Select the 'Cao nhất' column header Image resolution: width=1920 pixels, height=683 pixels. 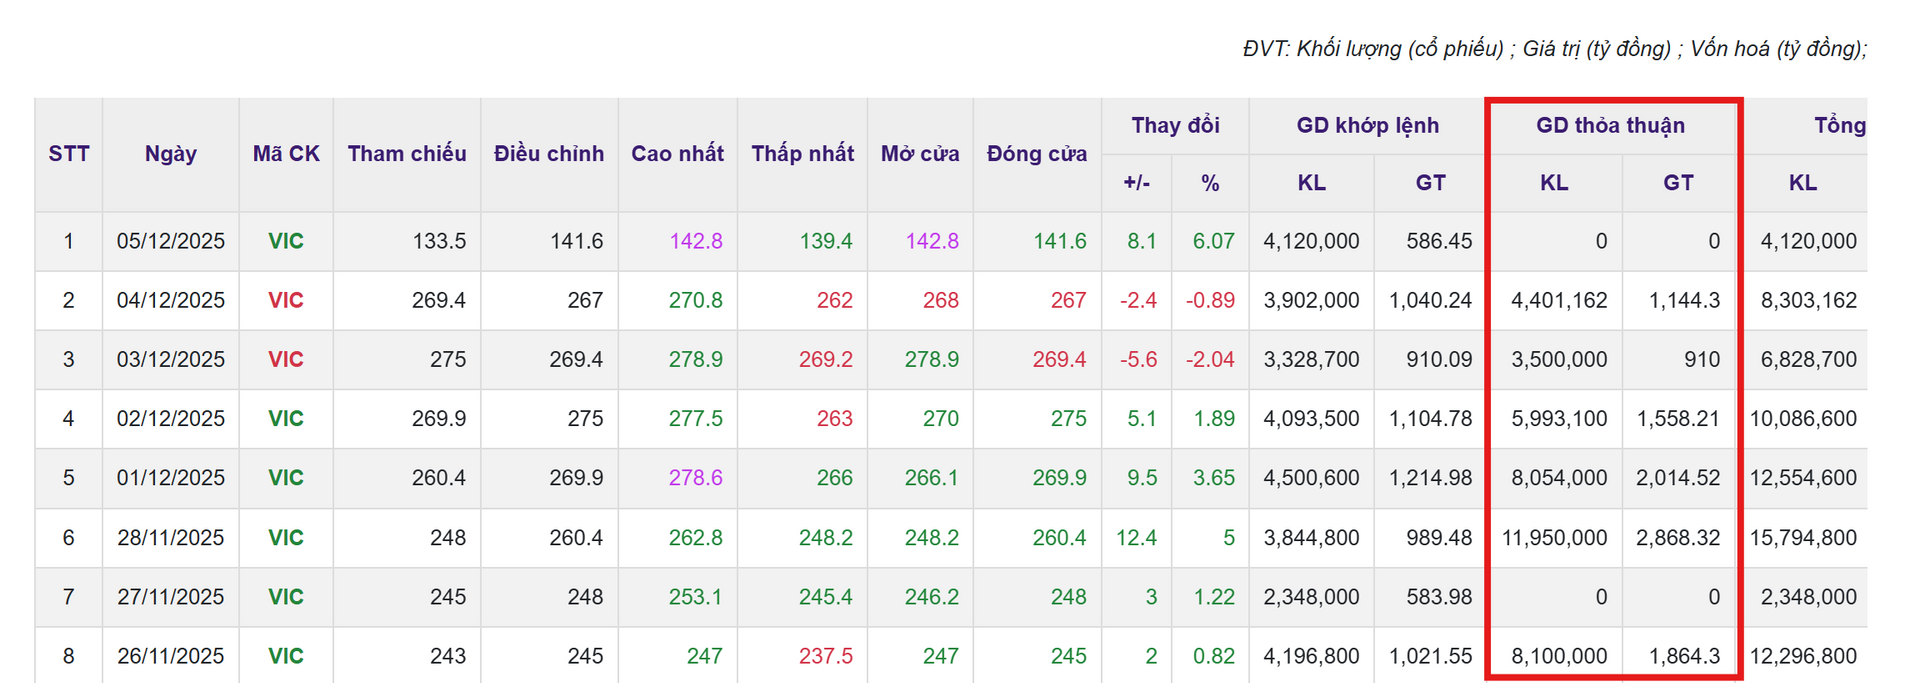click(677, 154)
